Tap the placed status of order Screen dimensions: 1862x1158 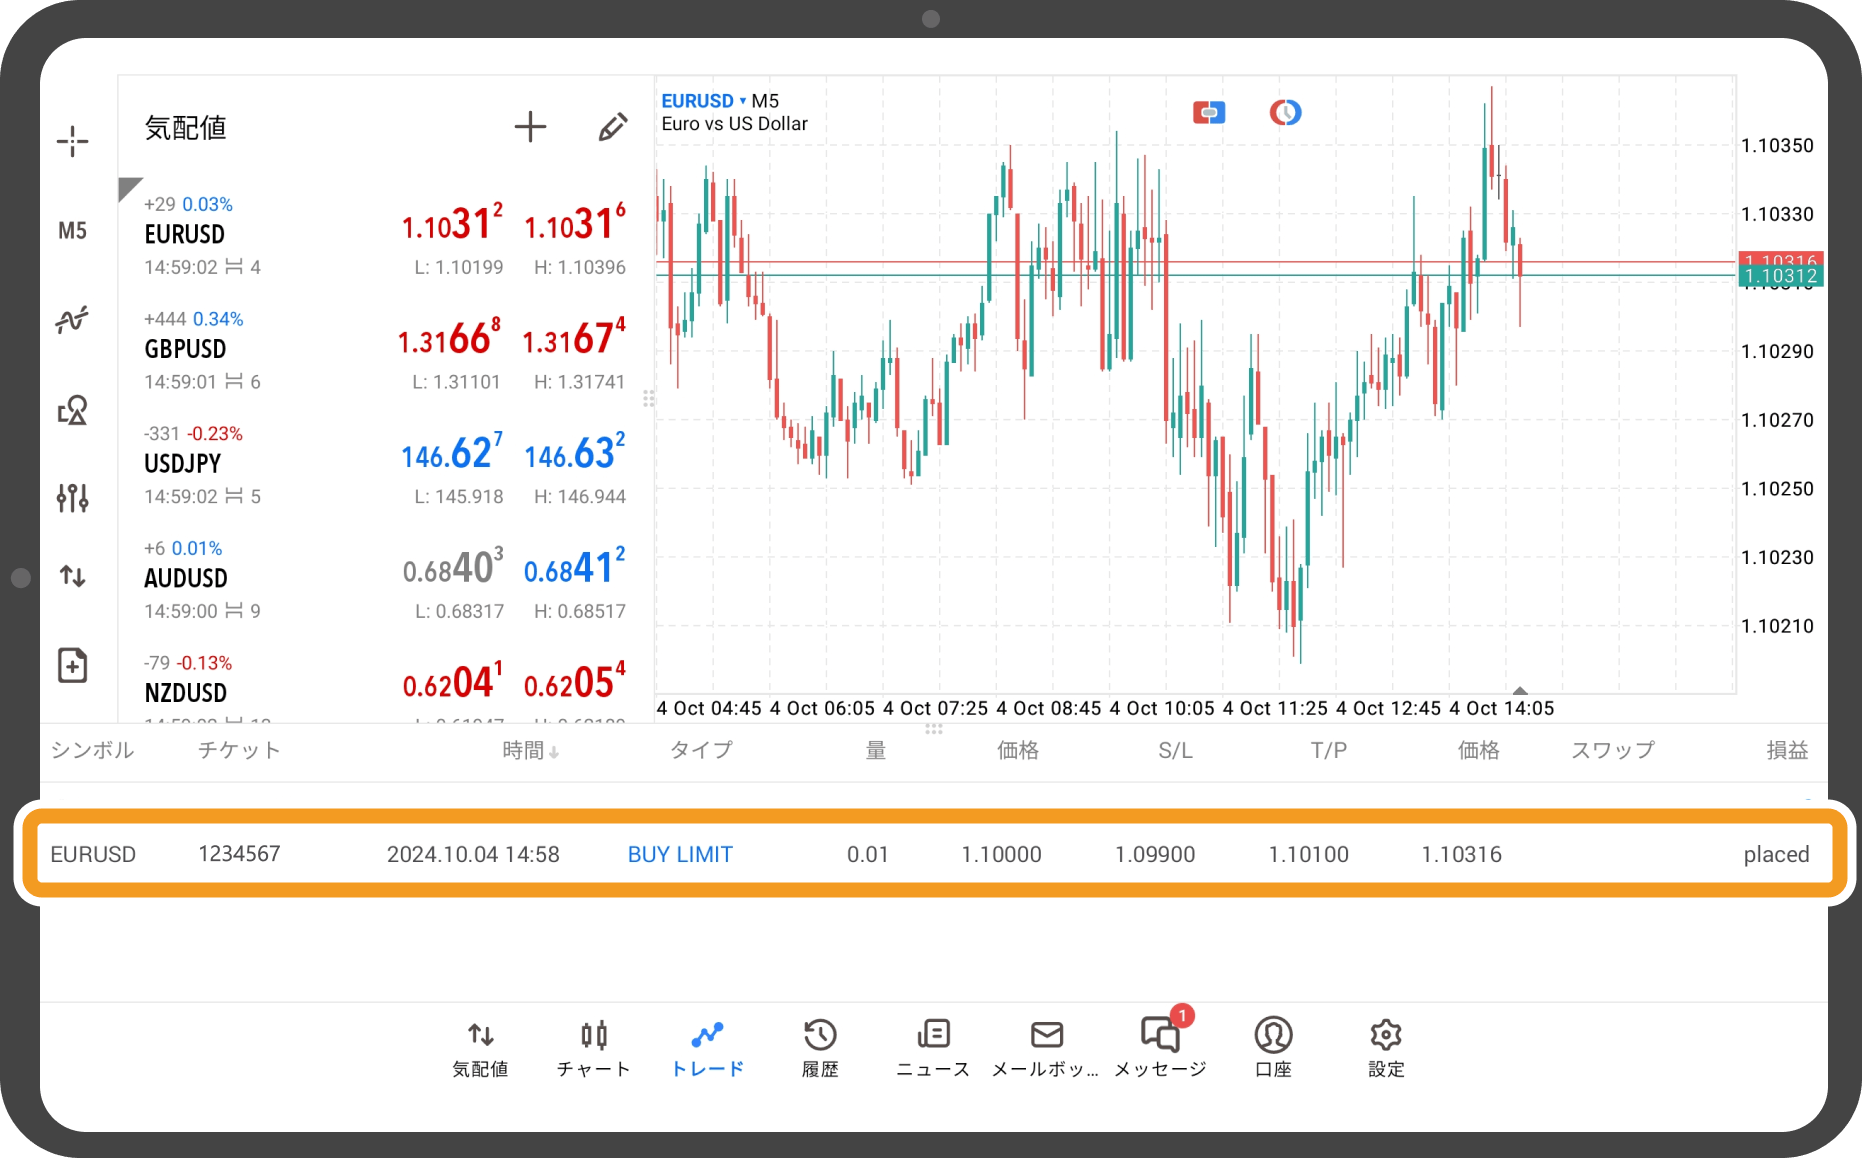[1776, 854]
